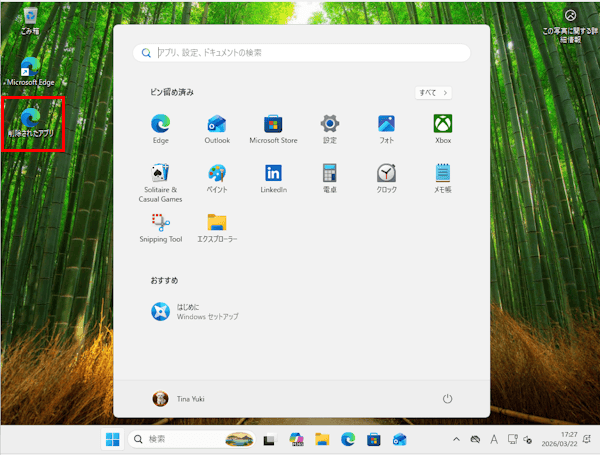Open Snipping Tool from pinned apps
600x455 pixels.
(x=161, y=228)
